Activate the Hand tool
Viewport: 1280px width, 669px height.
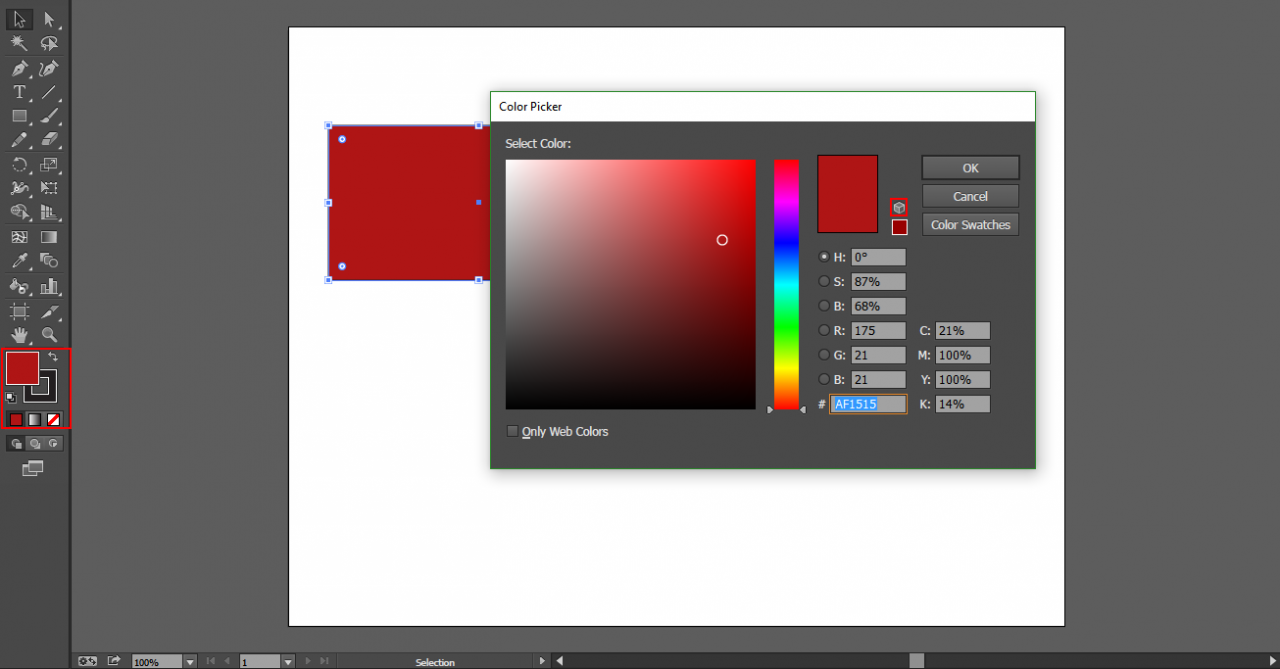19,335
